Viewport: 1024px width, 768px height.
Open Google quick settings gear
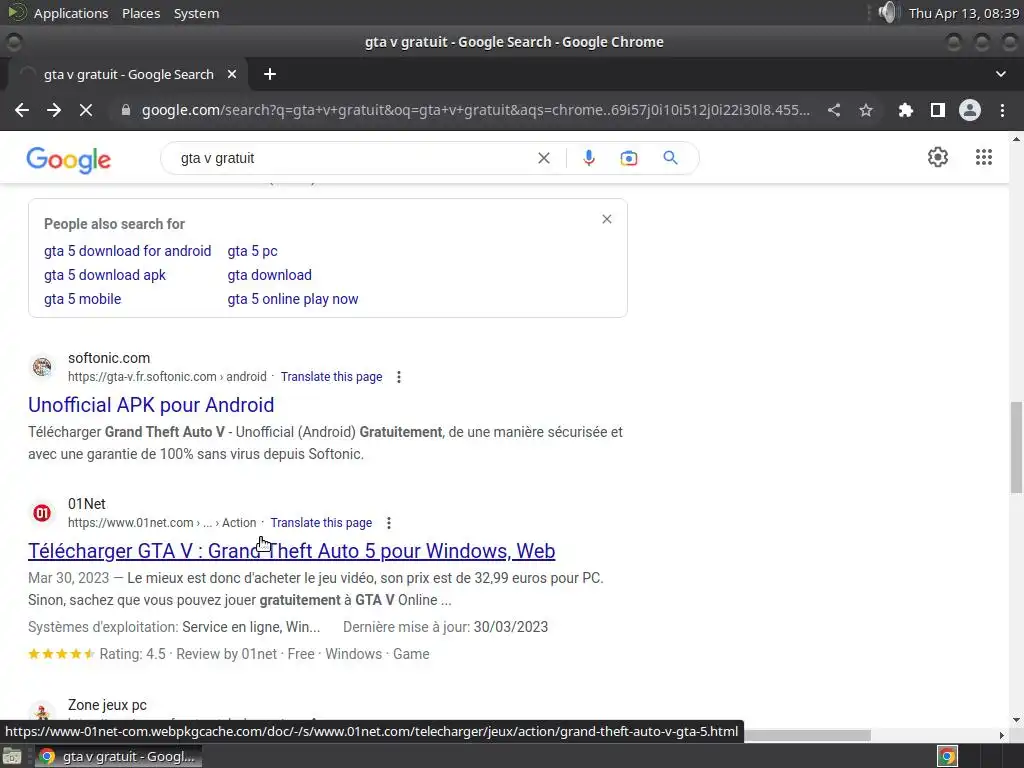(938, 157)
